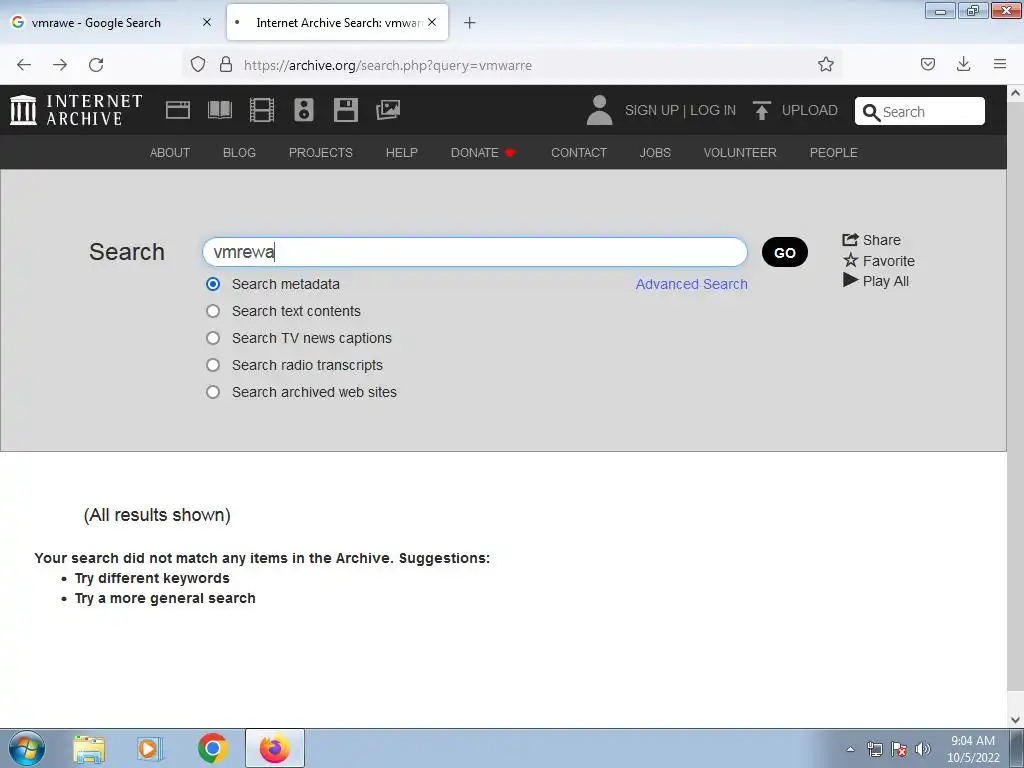Open File Explorer from taskbar
This screenshot has width=1024, height=768.
coord(89,749)
